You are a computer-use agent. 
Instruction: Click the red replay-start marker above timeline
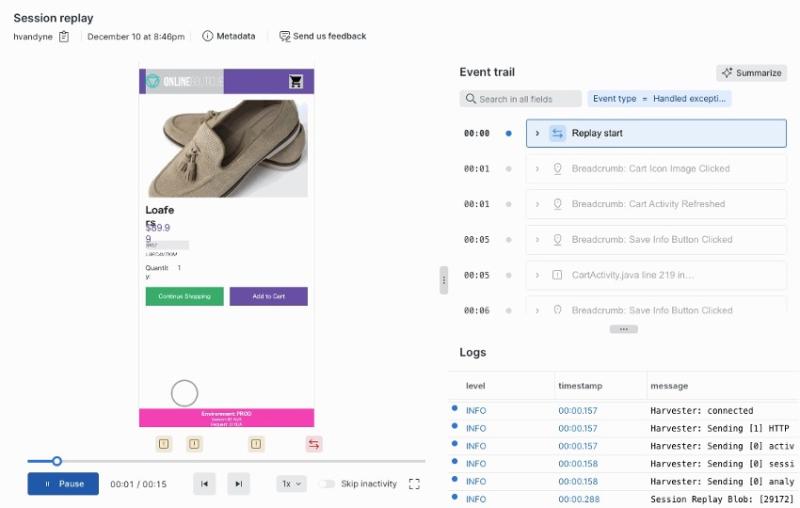coord(314,444)
